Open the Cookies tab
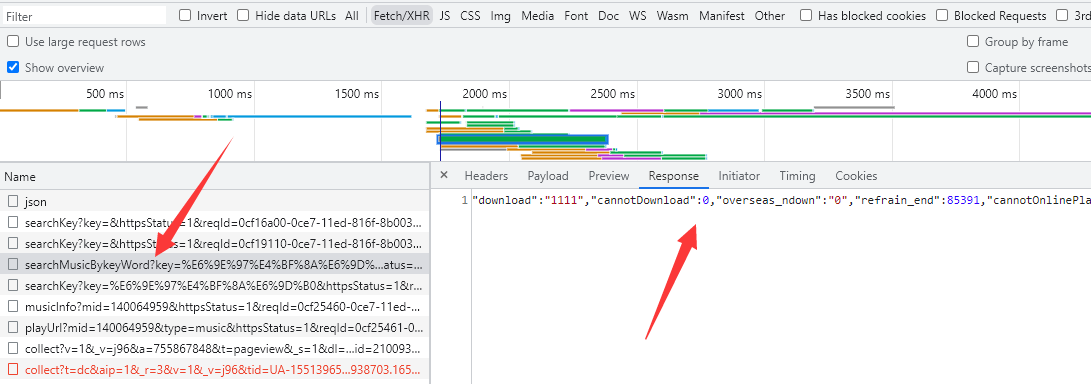The height and width of the screenshot is (384, 1091). (x=857, y=176)
